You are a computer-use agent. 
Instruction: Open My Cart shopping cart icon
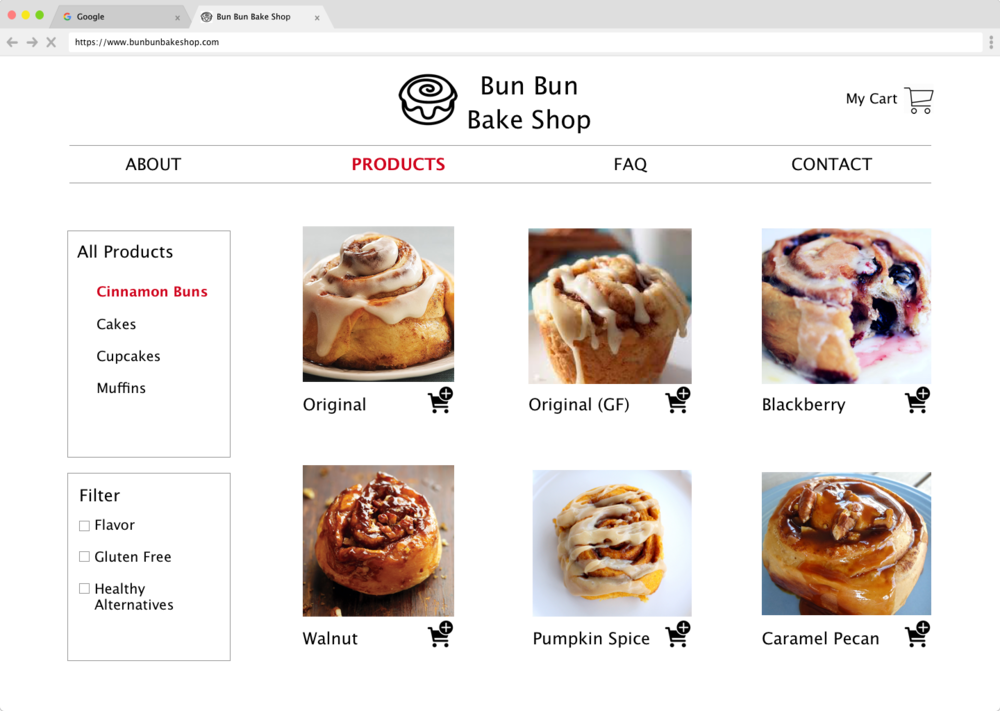(919, 100)
